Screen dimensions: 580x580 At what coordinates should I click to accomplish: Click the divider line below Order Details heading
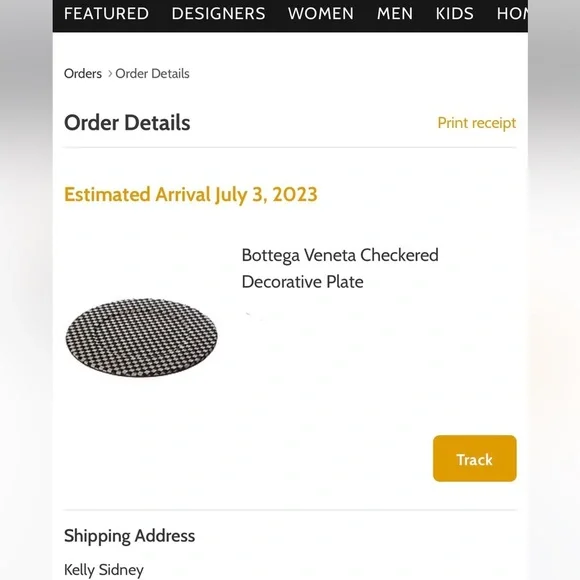[x=290, y=147]
